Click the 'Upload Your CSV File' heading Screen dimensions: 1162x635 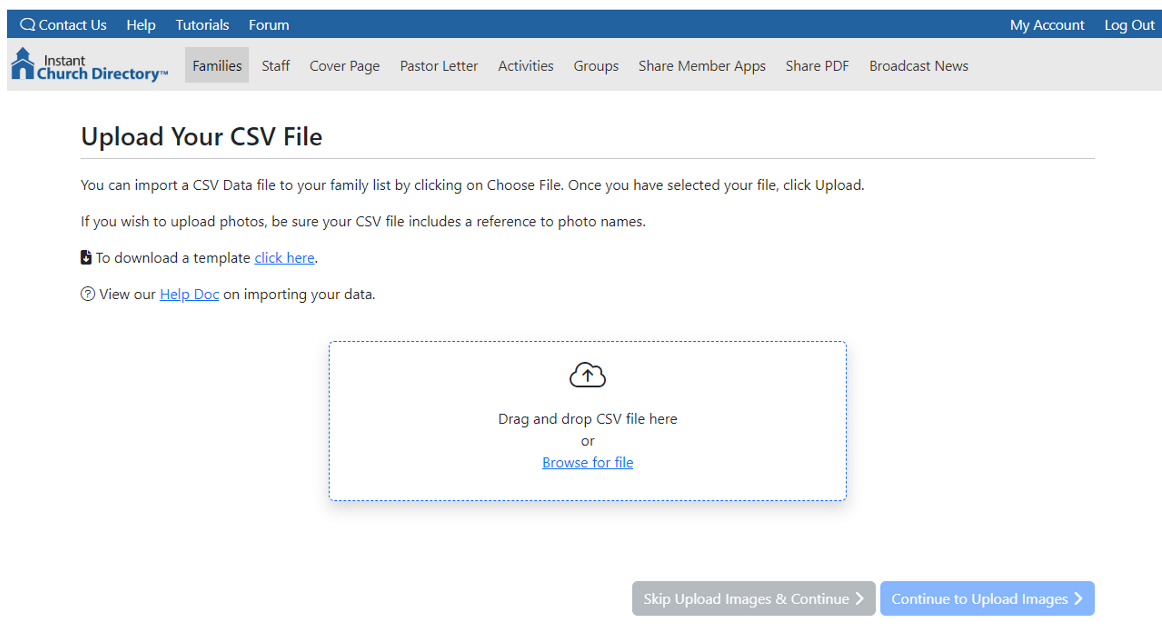(202, 136)
